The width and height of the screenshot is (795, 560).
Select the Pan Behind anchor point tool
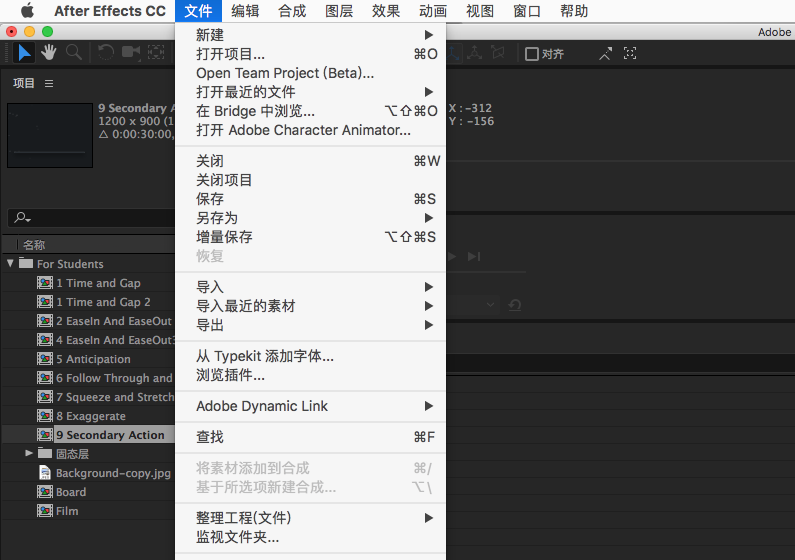click(x=156, y=52)
